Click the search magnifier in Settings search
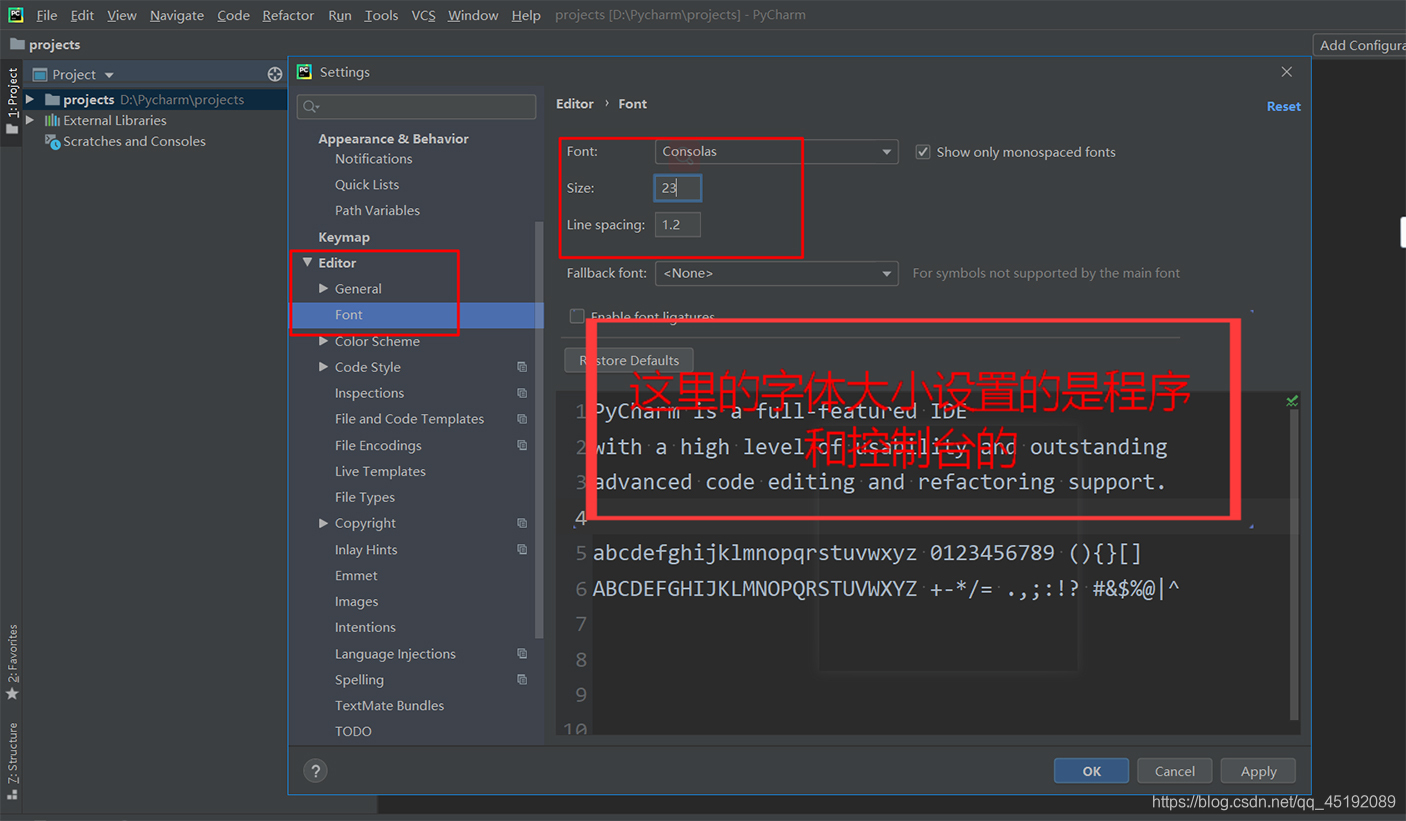 pos(311,107)
